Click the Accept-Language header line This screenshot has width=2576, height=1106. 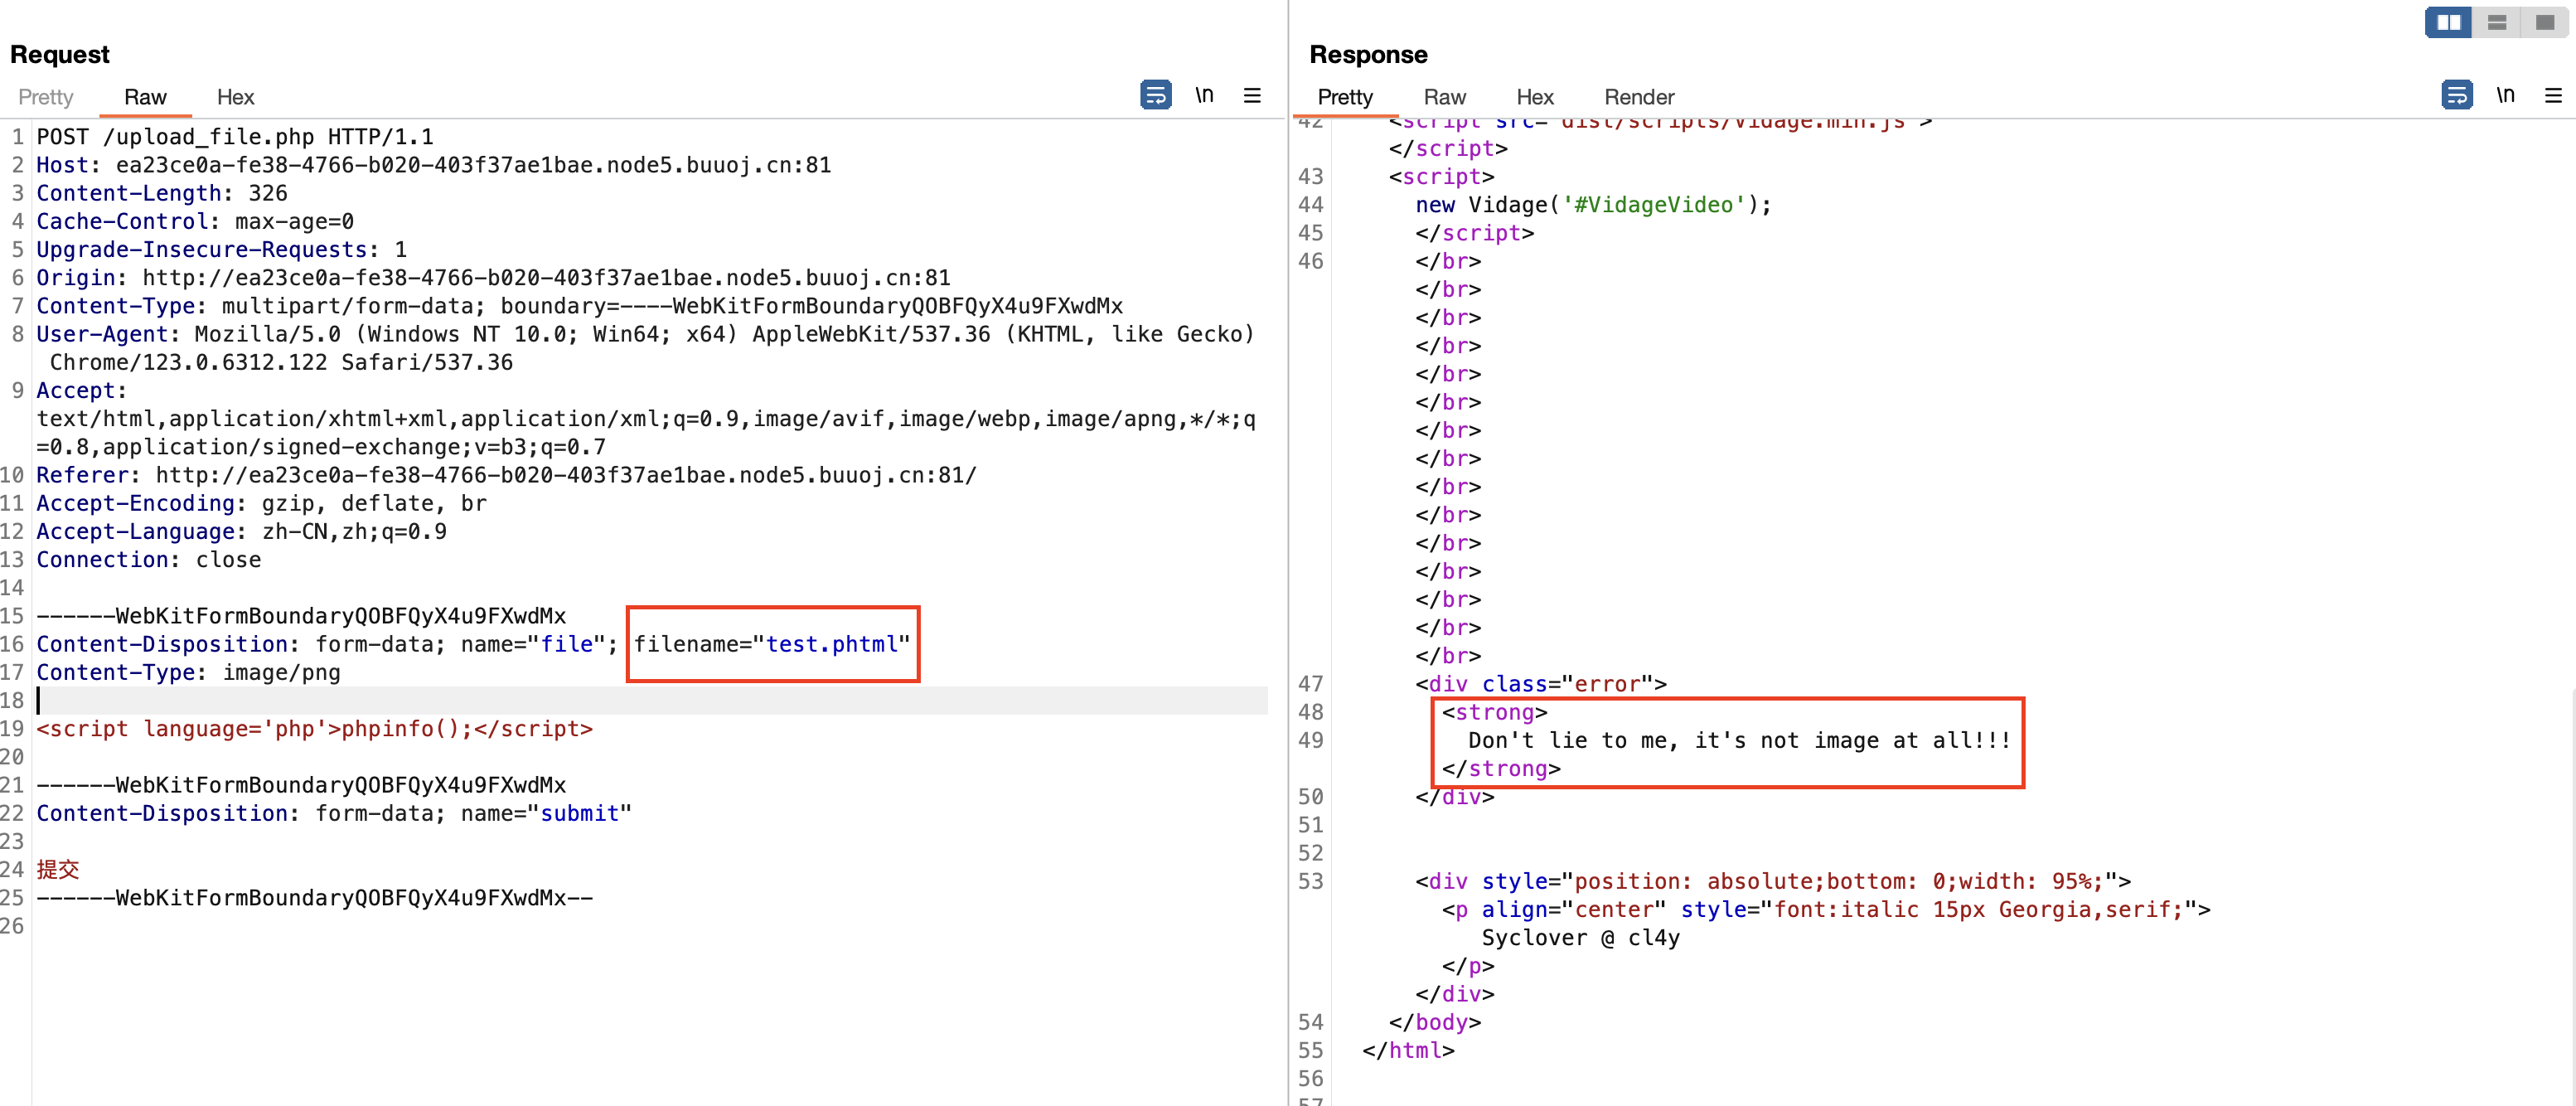click(241, 532)
